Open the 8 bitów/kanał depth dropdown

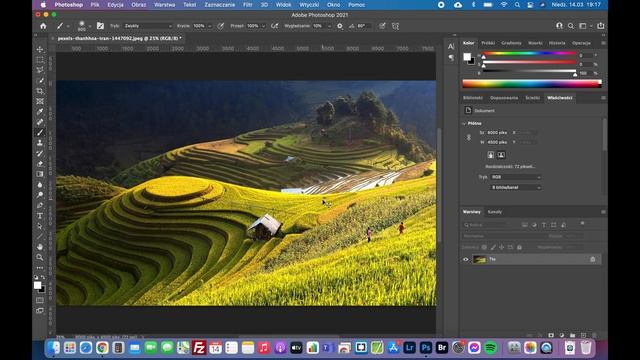[x=516, y=187]
